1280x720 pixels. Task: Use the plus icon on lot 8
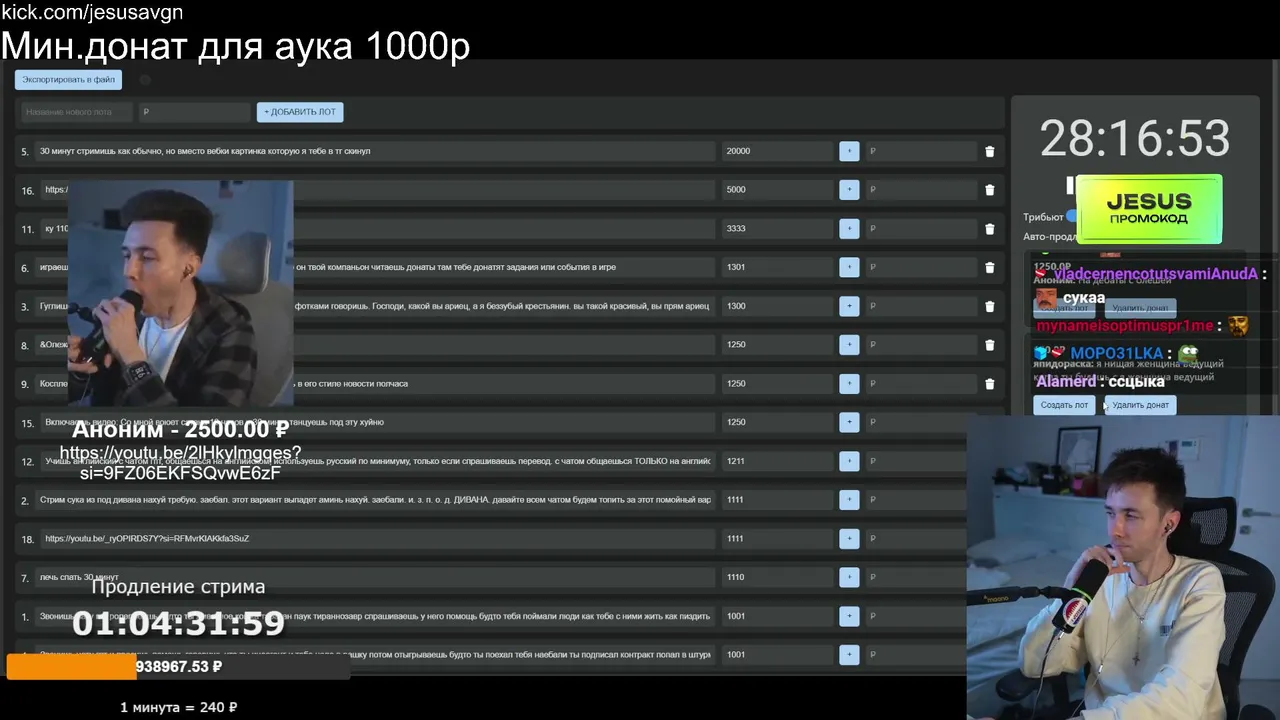(x=849, y=345)
